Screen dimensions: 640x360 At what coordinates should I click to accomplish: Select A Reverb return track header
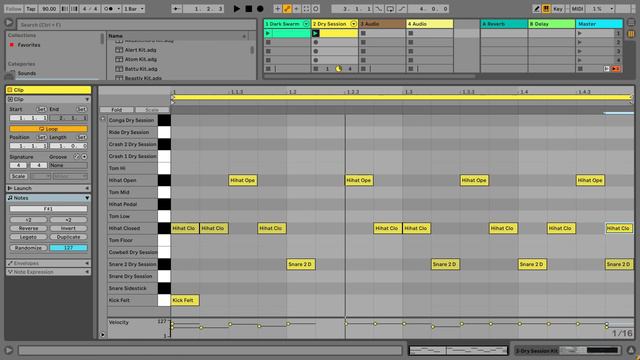click(504, 24)
